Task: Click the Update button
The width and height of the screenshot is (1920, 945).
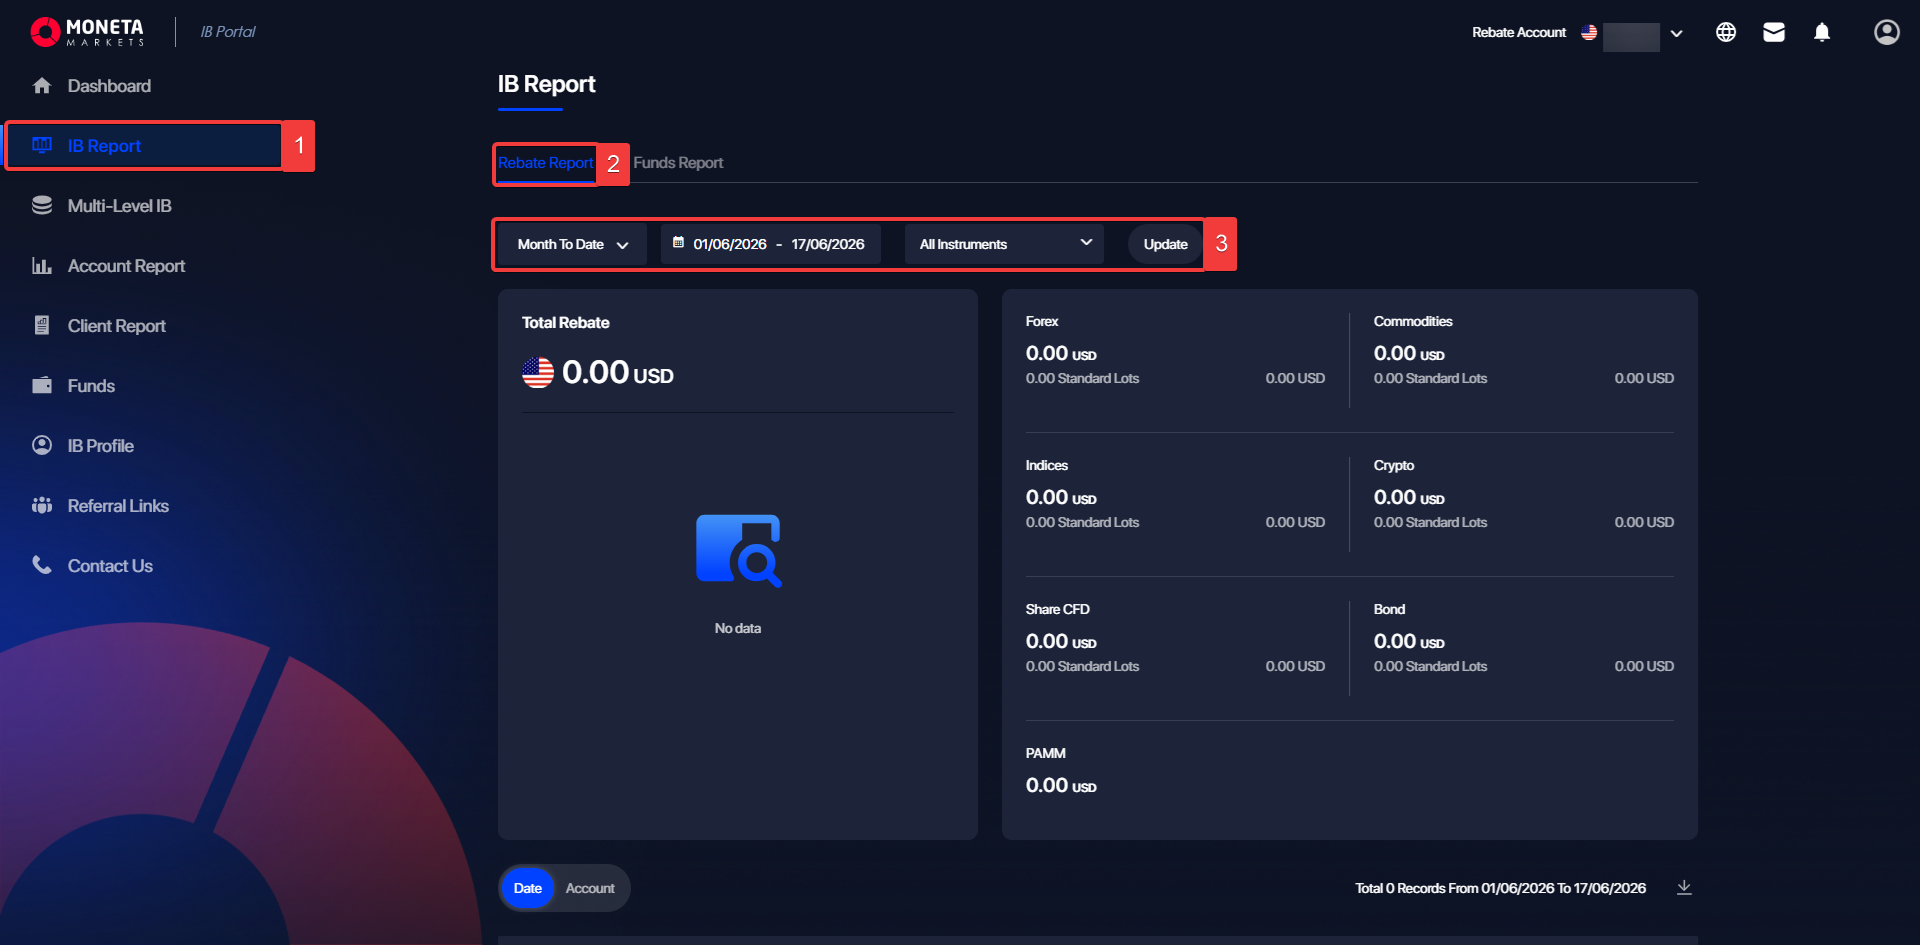Action: (x=1165, y=244)
